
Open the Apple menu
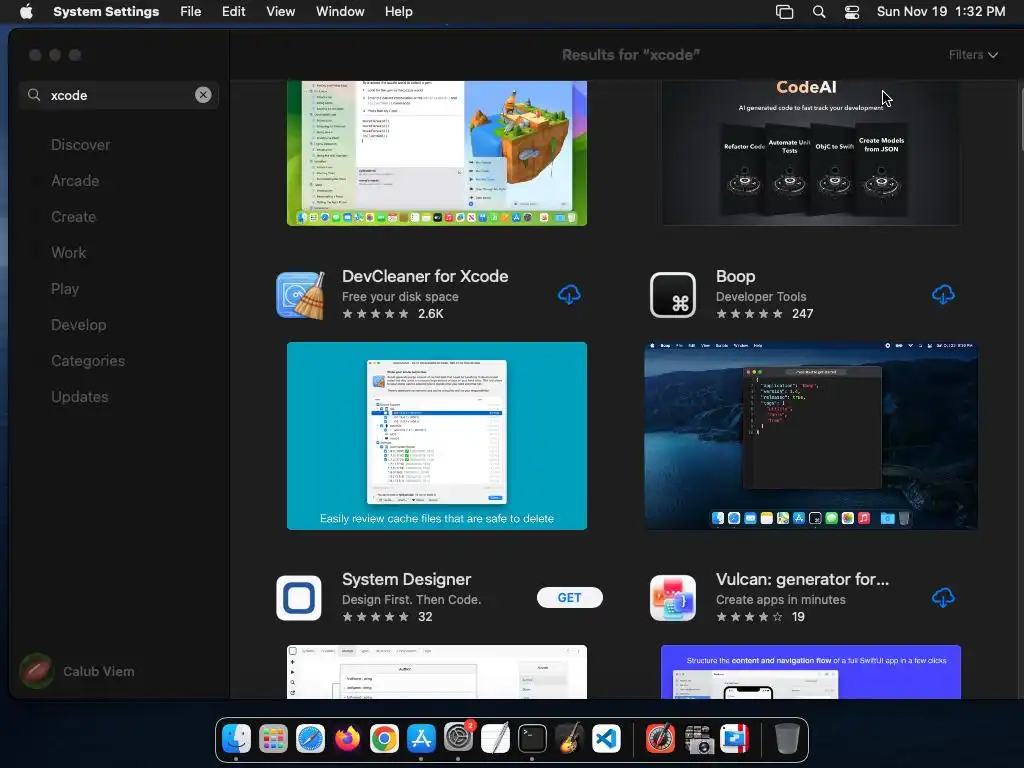[x=26, y=11]
